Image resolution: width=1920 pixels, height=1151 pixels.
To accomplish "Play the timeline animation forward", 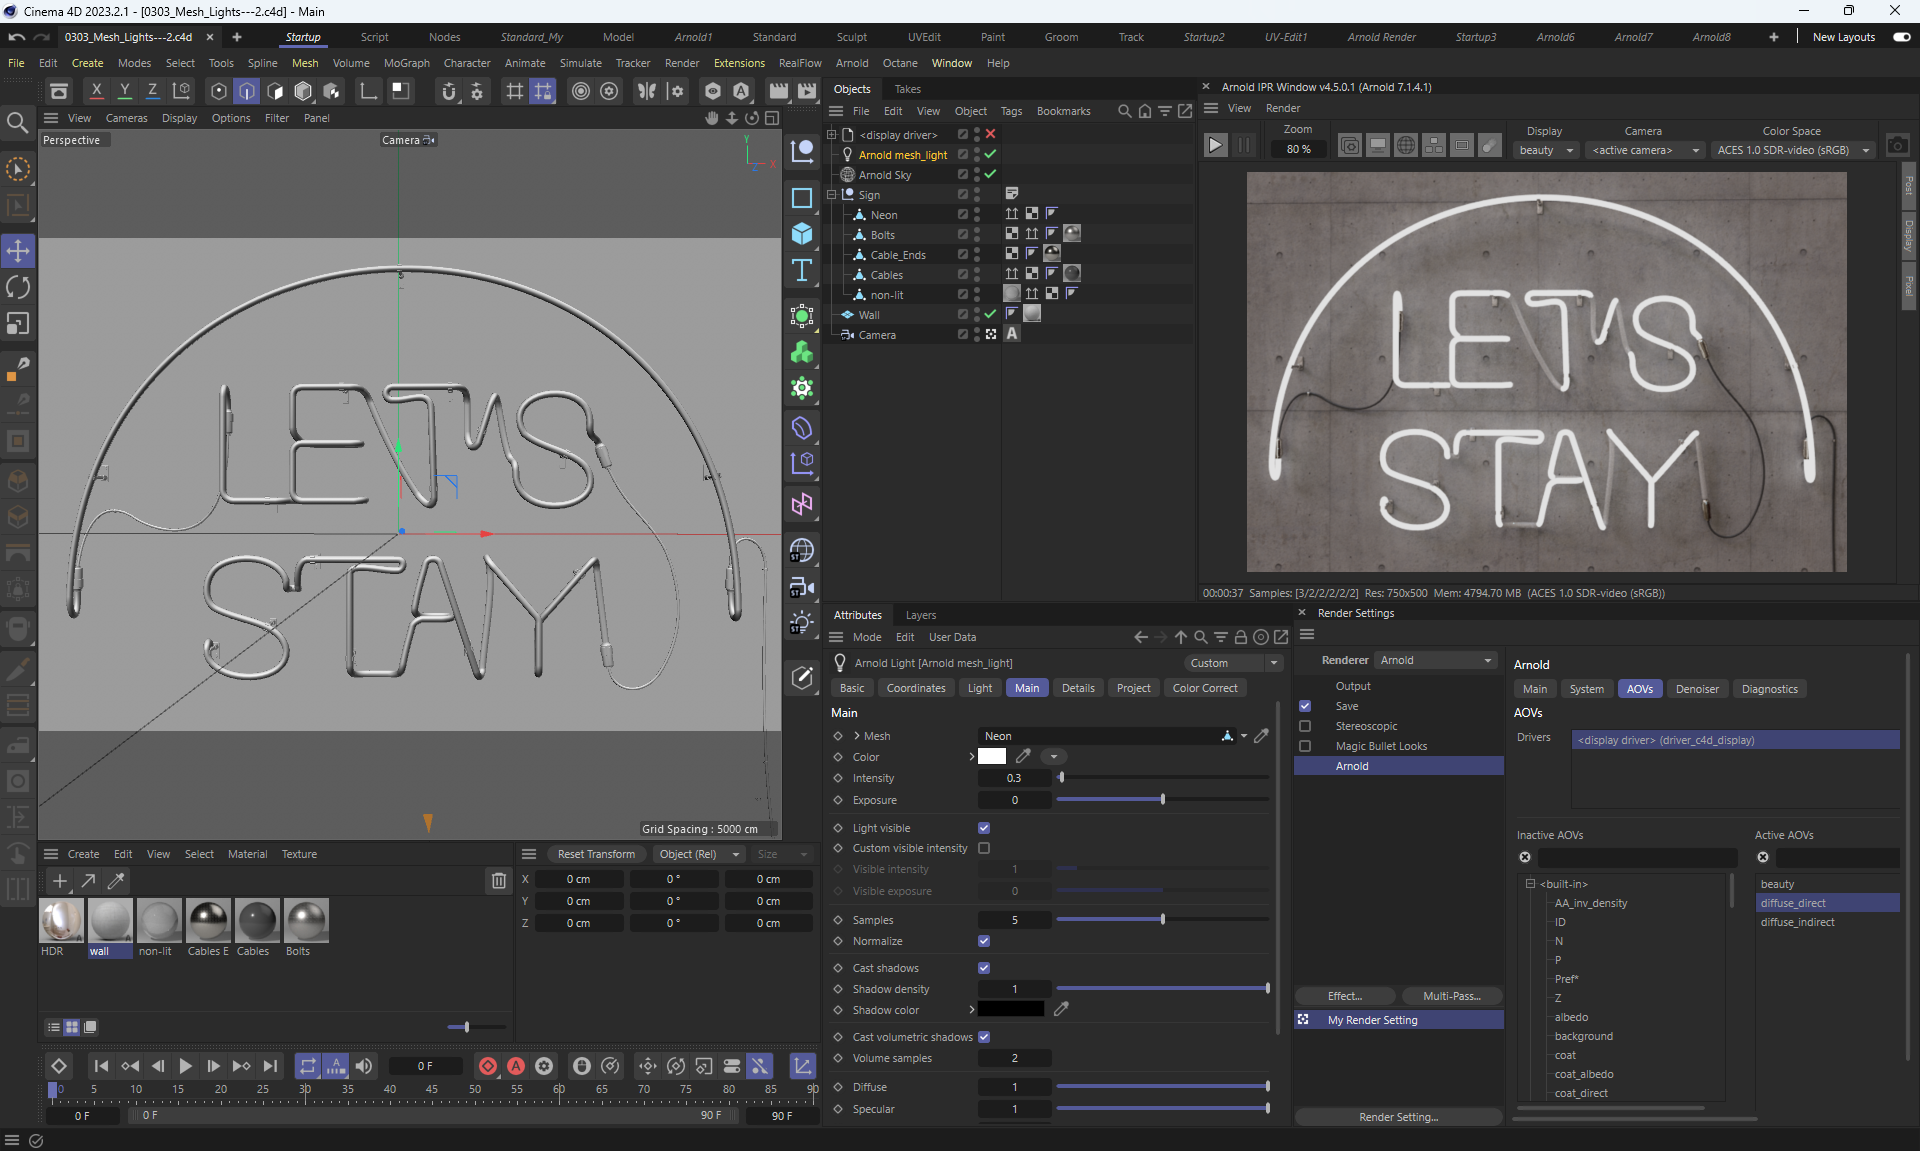I will [x=185, y=1066].
